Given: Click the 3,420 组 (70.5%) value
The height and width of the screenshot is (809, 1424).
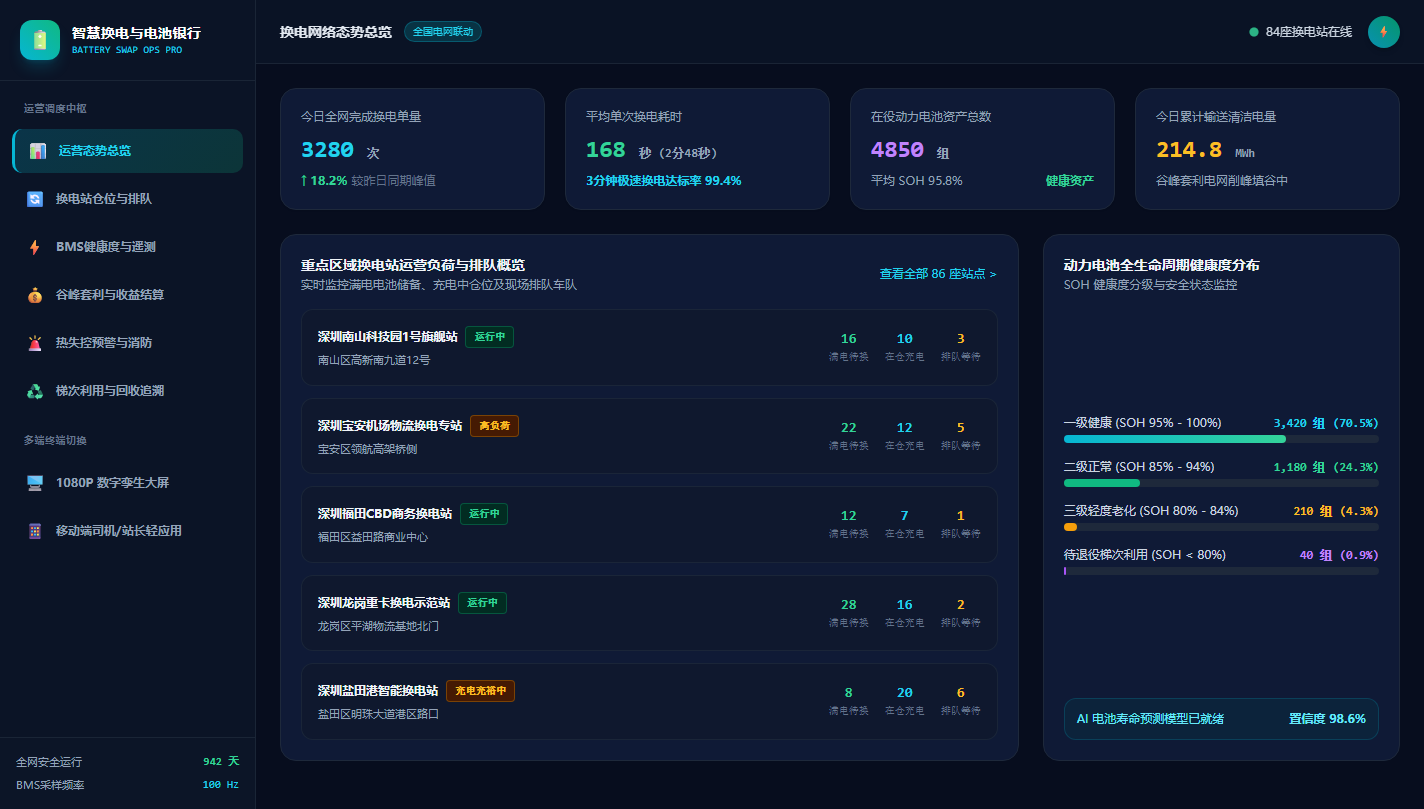Looking at the screenshot, I should coord(1326,423).
